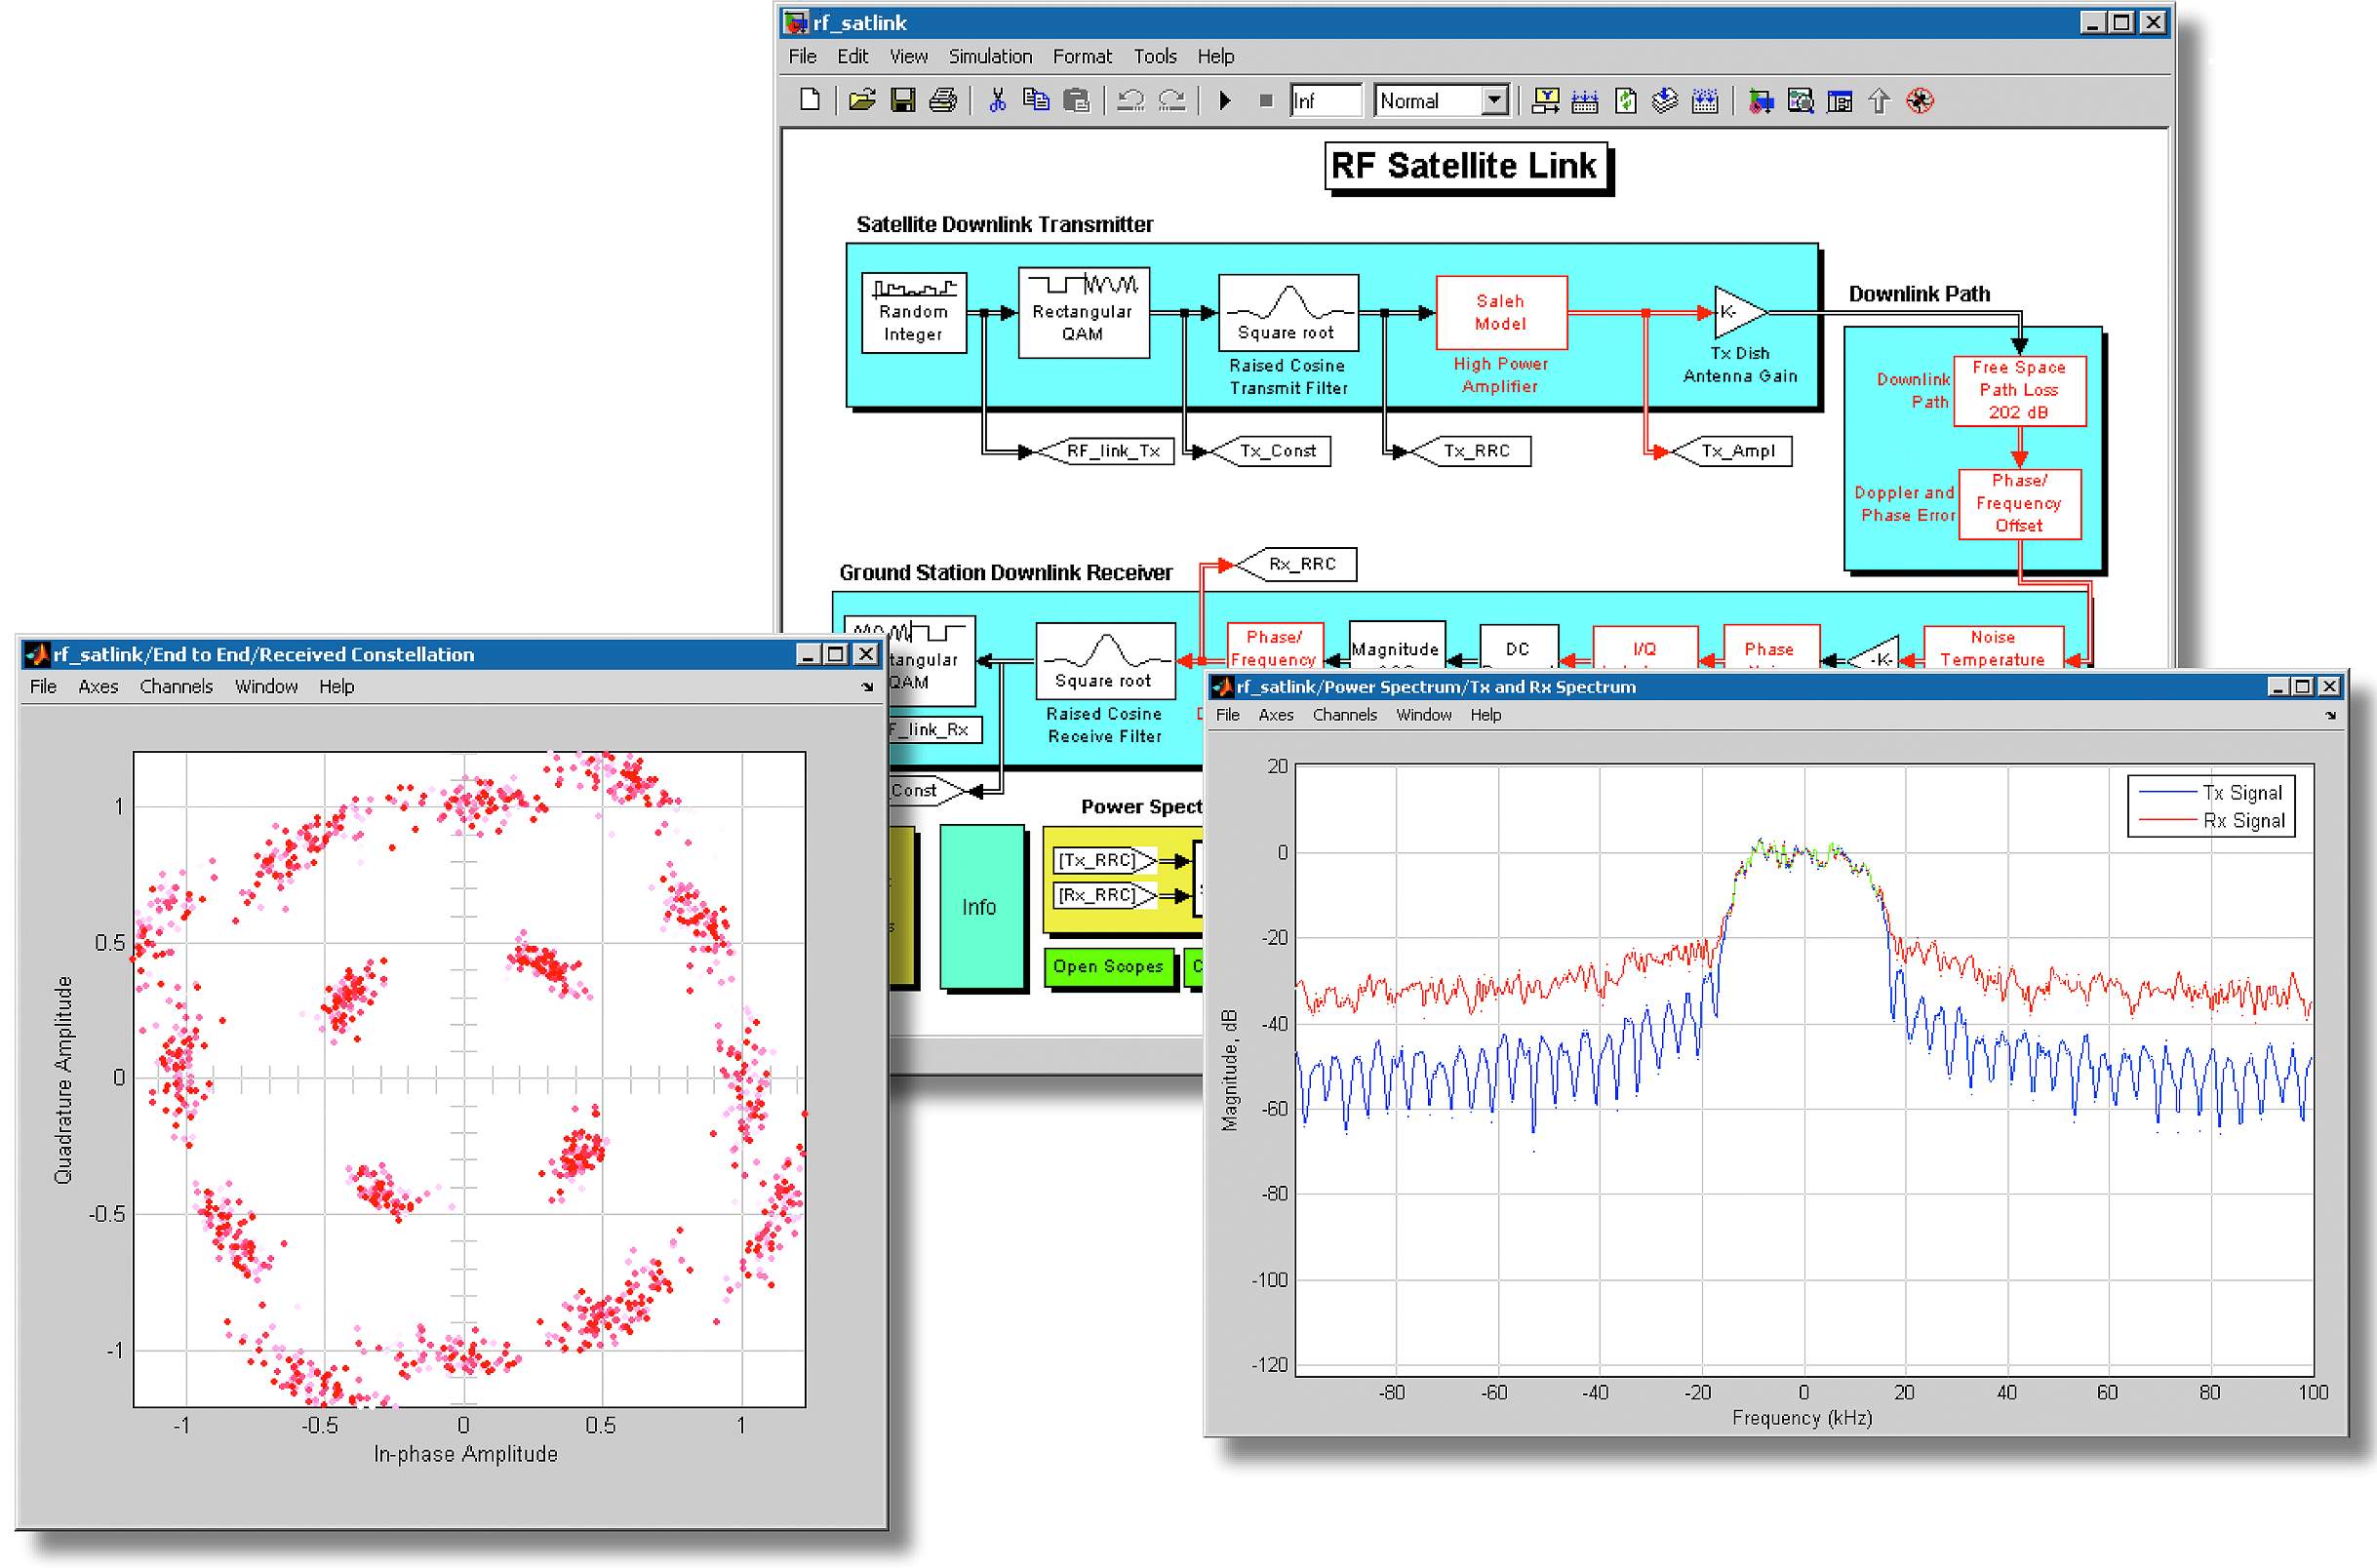Select the Saleh Model High Power Amplifier block

coord(1501,312)
